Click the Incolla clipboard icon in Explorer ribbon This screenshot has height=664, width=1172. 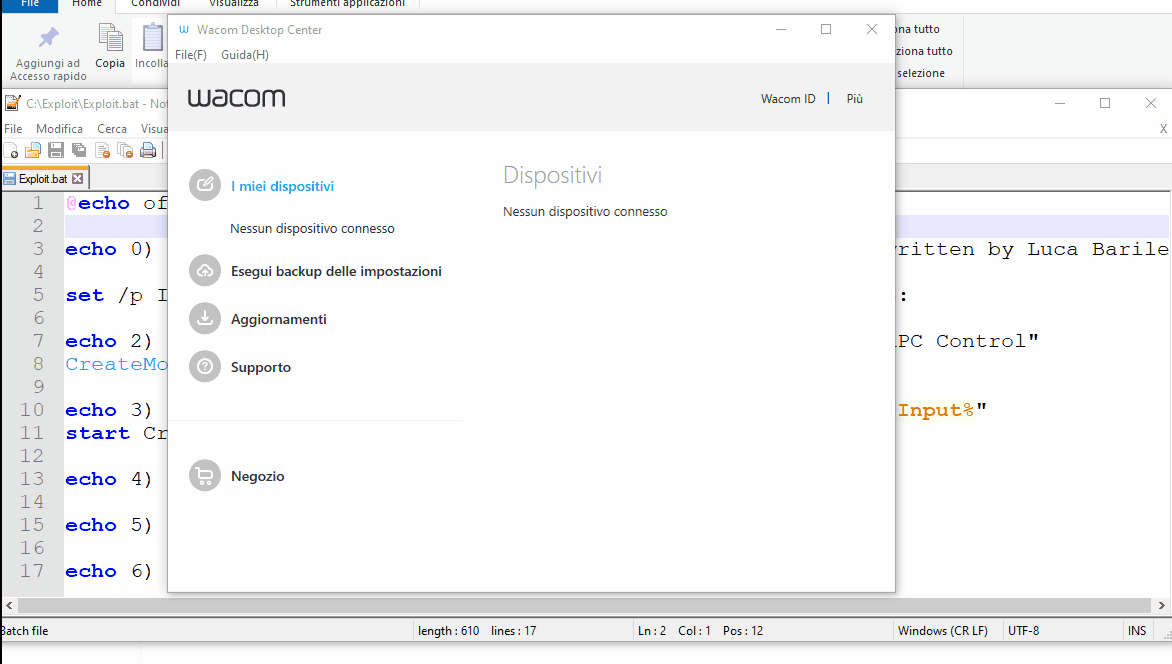point(152,37)
